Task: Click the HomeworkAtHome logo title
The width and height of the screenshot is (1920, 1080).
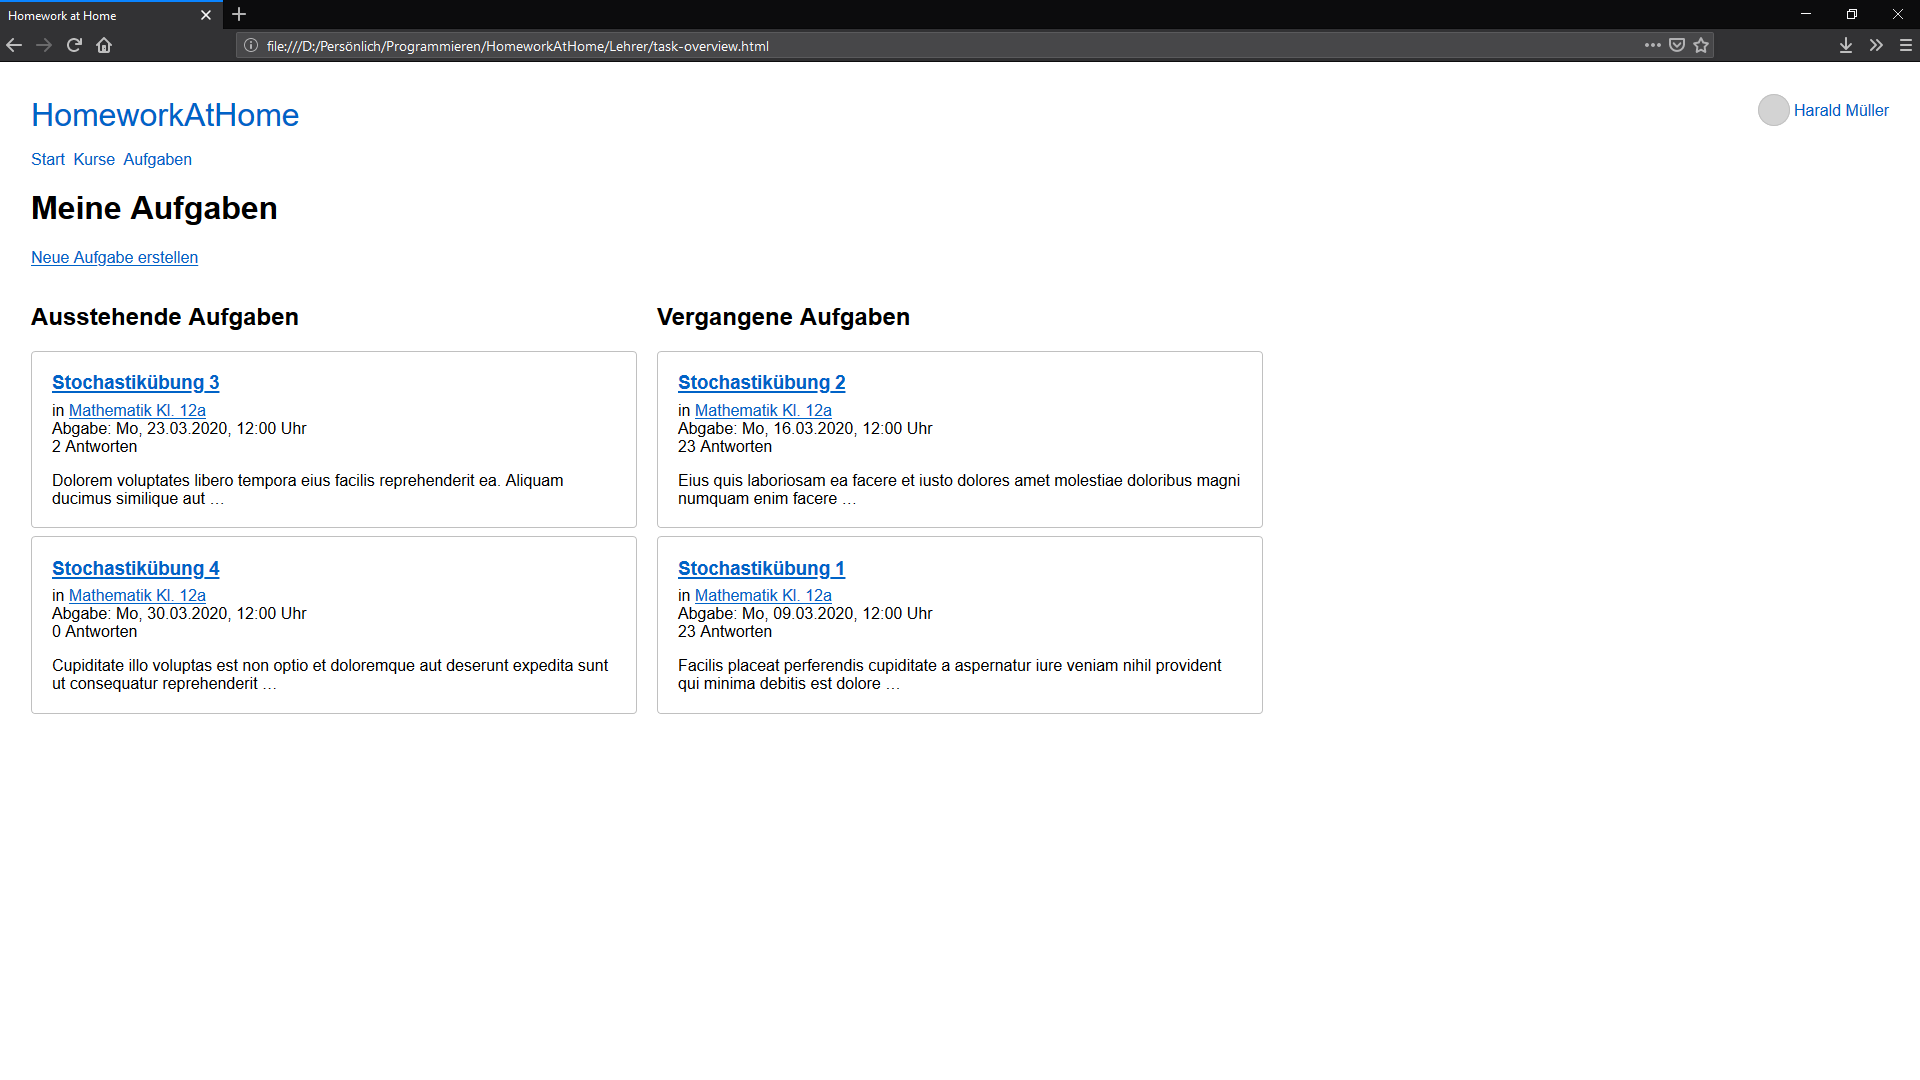Action: [x=165, y=115]
